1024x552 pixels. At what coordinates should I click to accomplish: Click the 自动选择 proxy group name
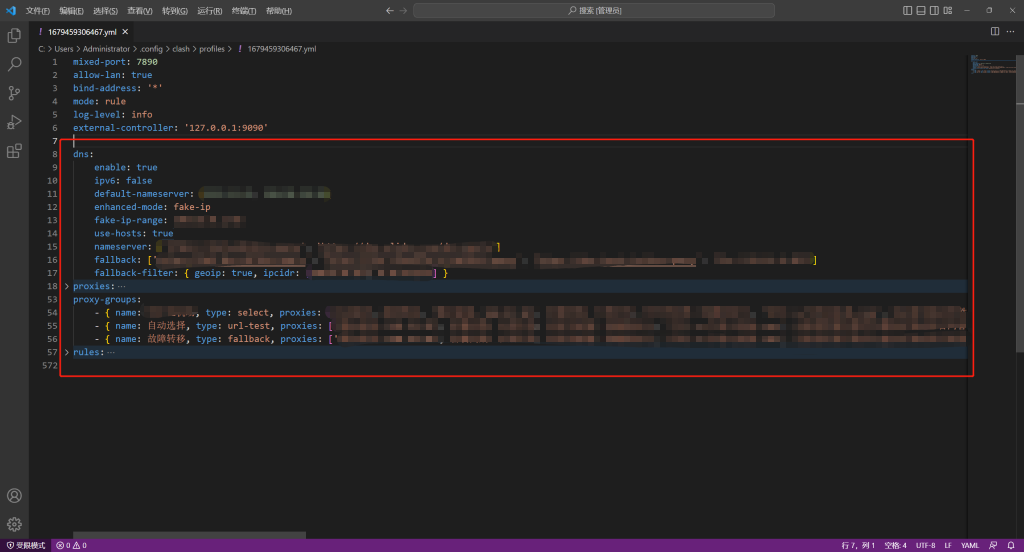coord(167,325)
